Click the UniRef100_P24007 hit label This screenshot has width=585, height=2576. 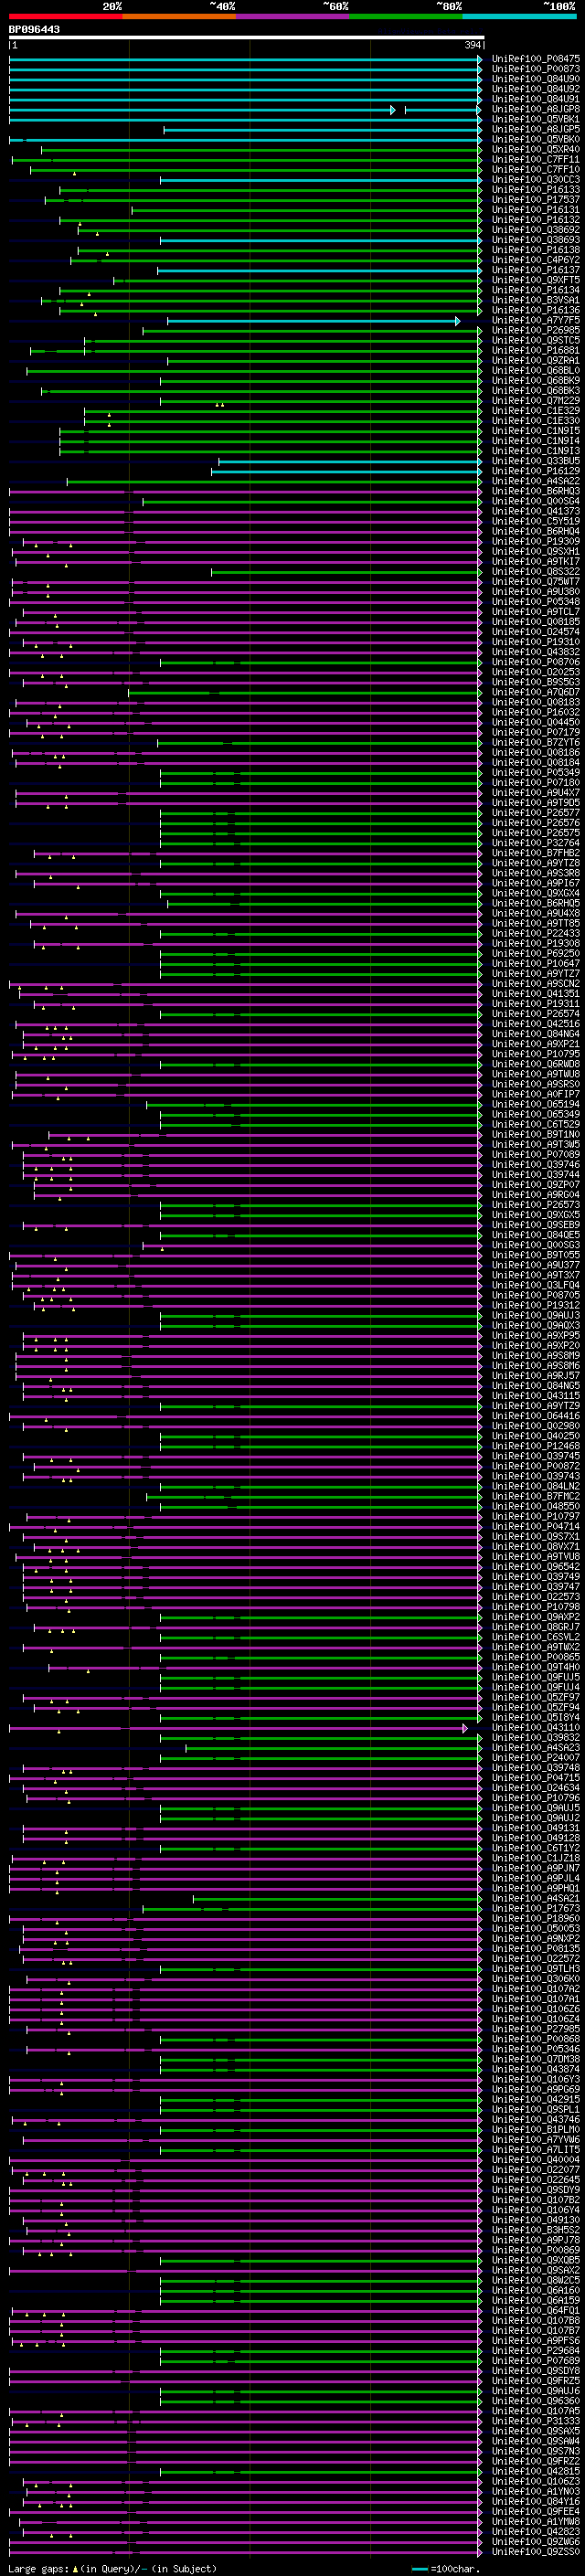pyautogui.click(x=535, y=1758)
